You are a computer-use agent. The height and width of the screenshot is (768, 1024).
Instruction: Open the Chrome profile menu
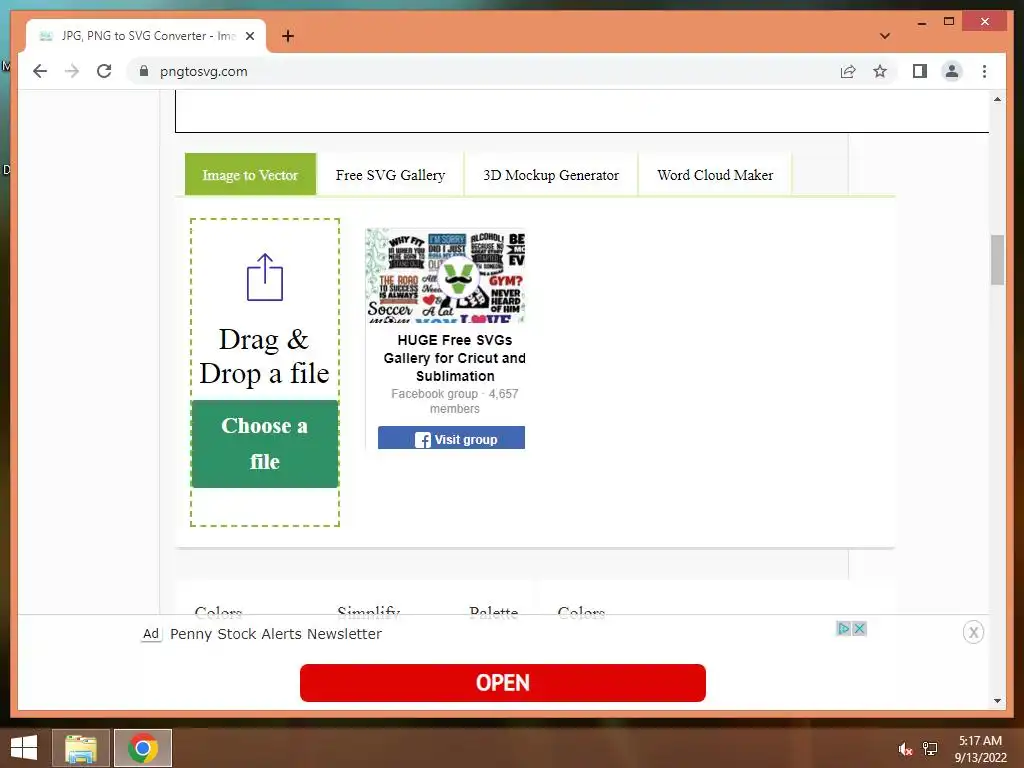pos(952,71)
